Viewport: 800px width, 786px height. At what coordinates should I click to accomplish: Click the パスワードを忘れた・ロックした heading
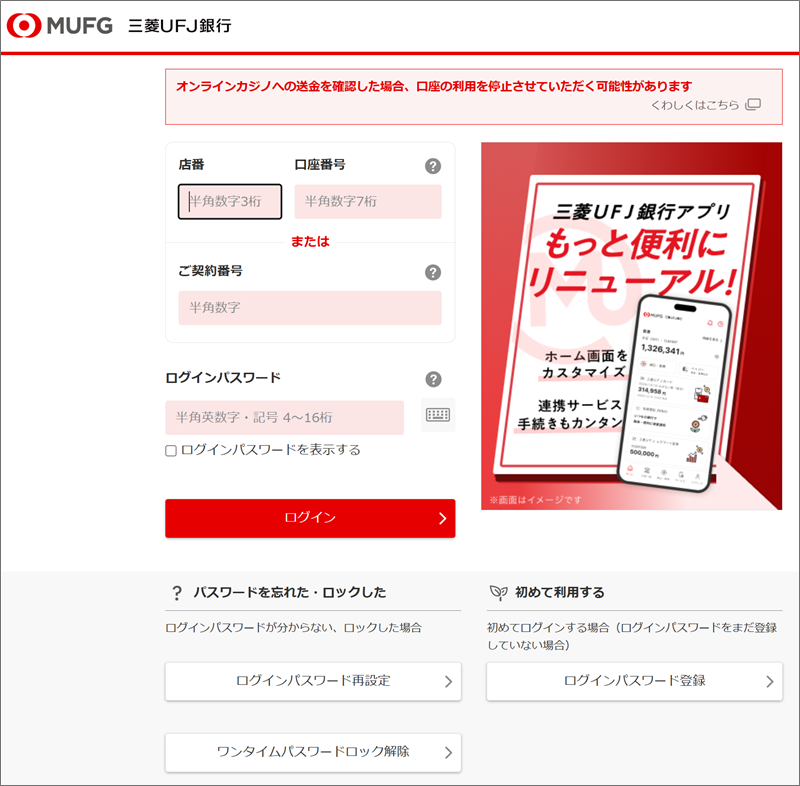[289, 593]
